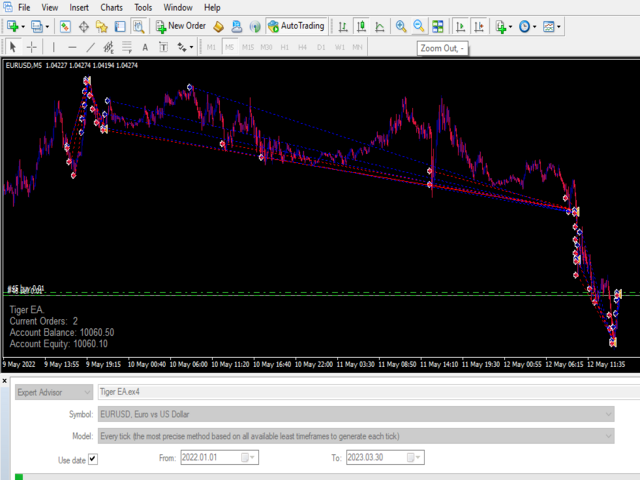Switch chart to bar chart view
The height and width of the screenshot is (480, 640).
pos(343,26)
